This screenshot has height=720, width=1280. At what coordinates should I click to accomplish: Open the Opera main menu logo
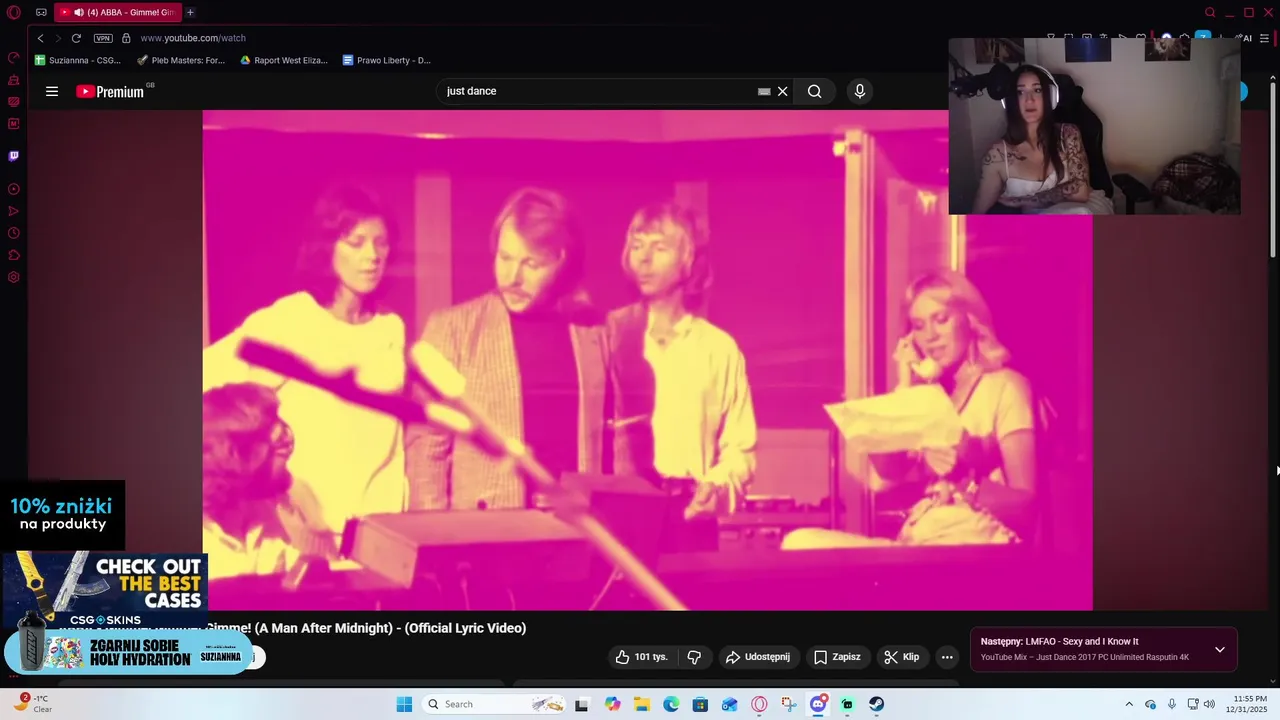(x=14, y=12)
